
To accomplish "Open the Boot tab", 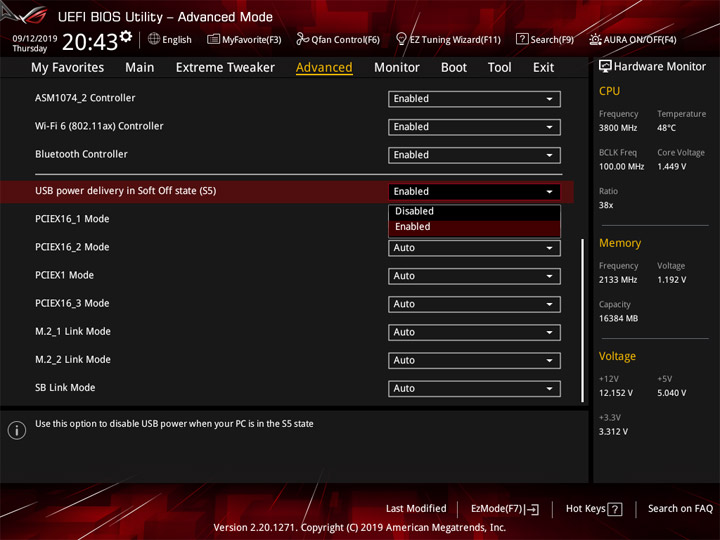I will tap(454, 68).
